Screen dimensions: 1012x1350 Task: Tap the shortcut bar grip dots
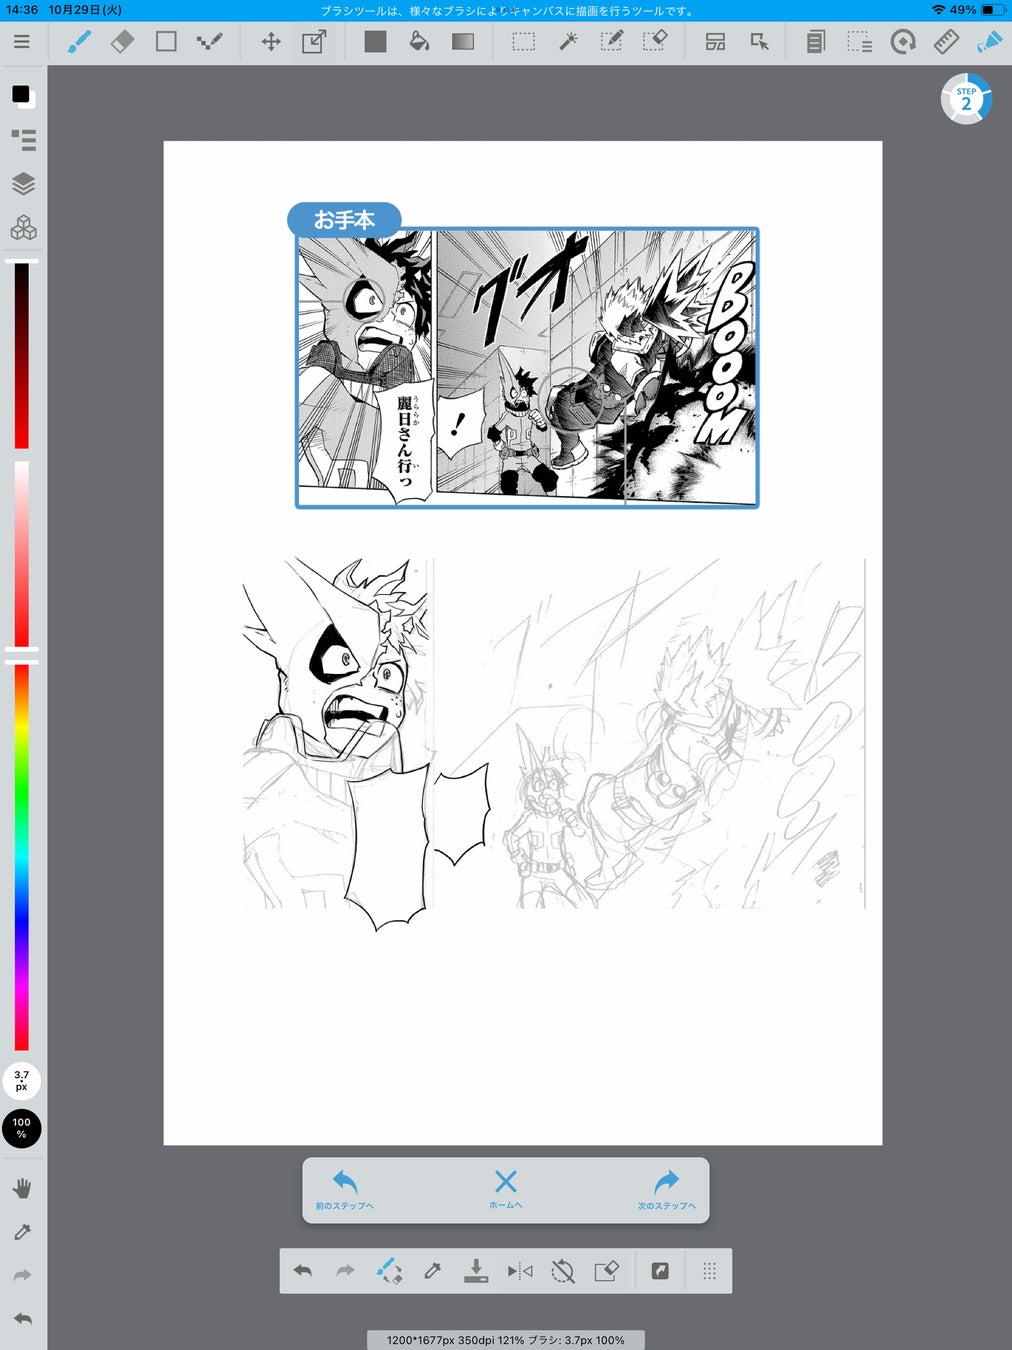pos(709,1271)
